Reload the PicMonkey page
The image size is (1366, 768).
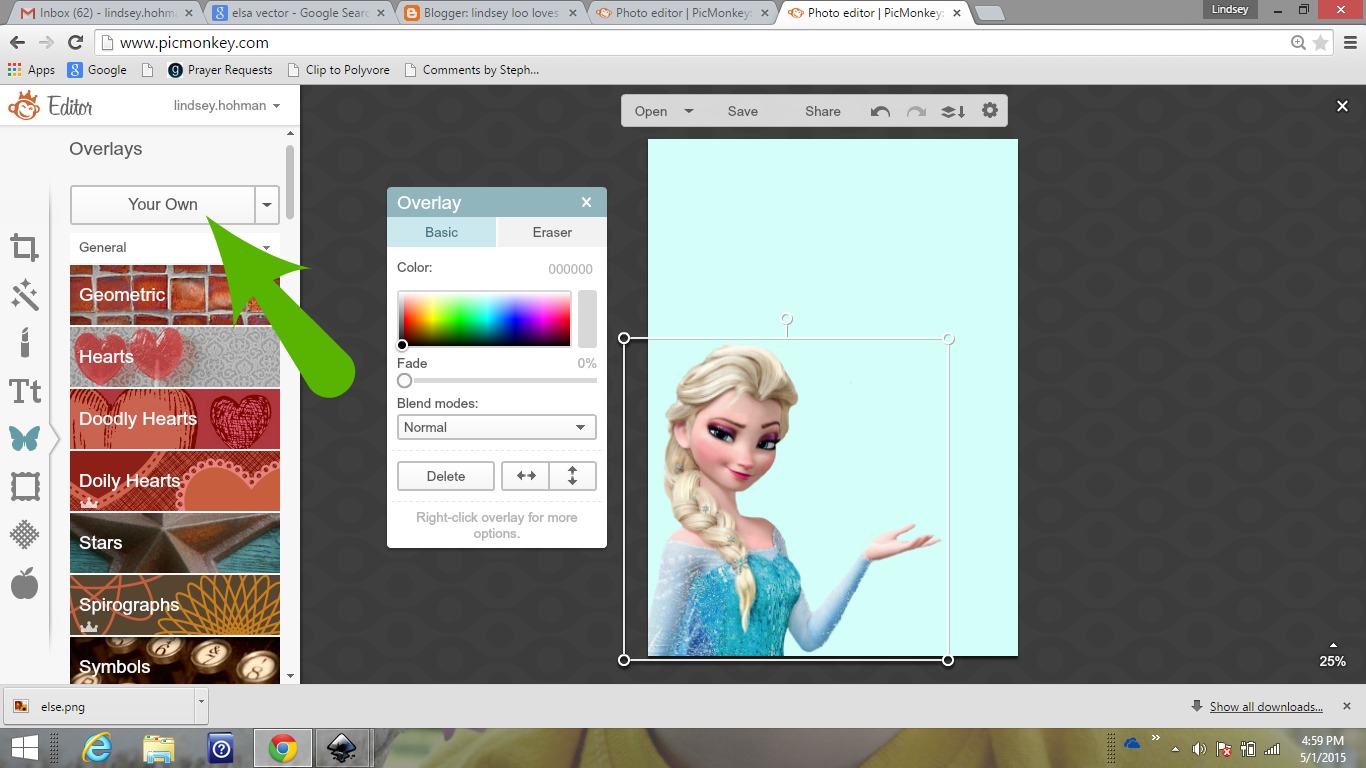pyautogui.click(x=75, y=43)
